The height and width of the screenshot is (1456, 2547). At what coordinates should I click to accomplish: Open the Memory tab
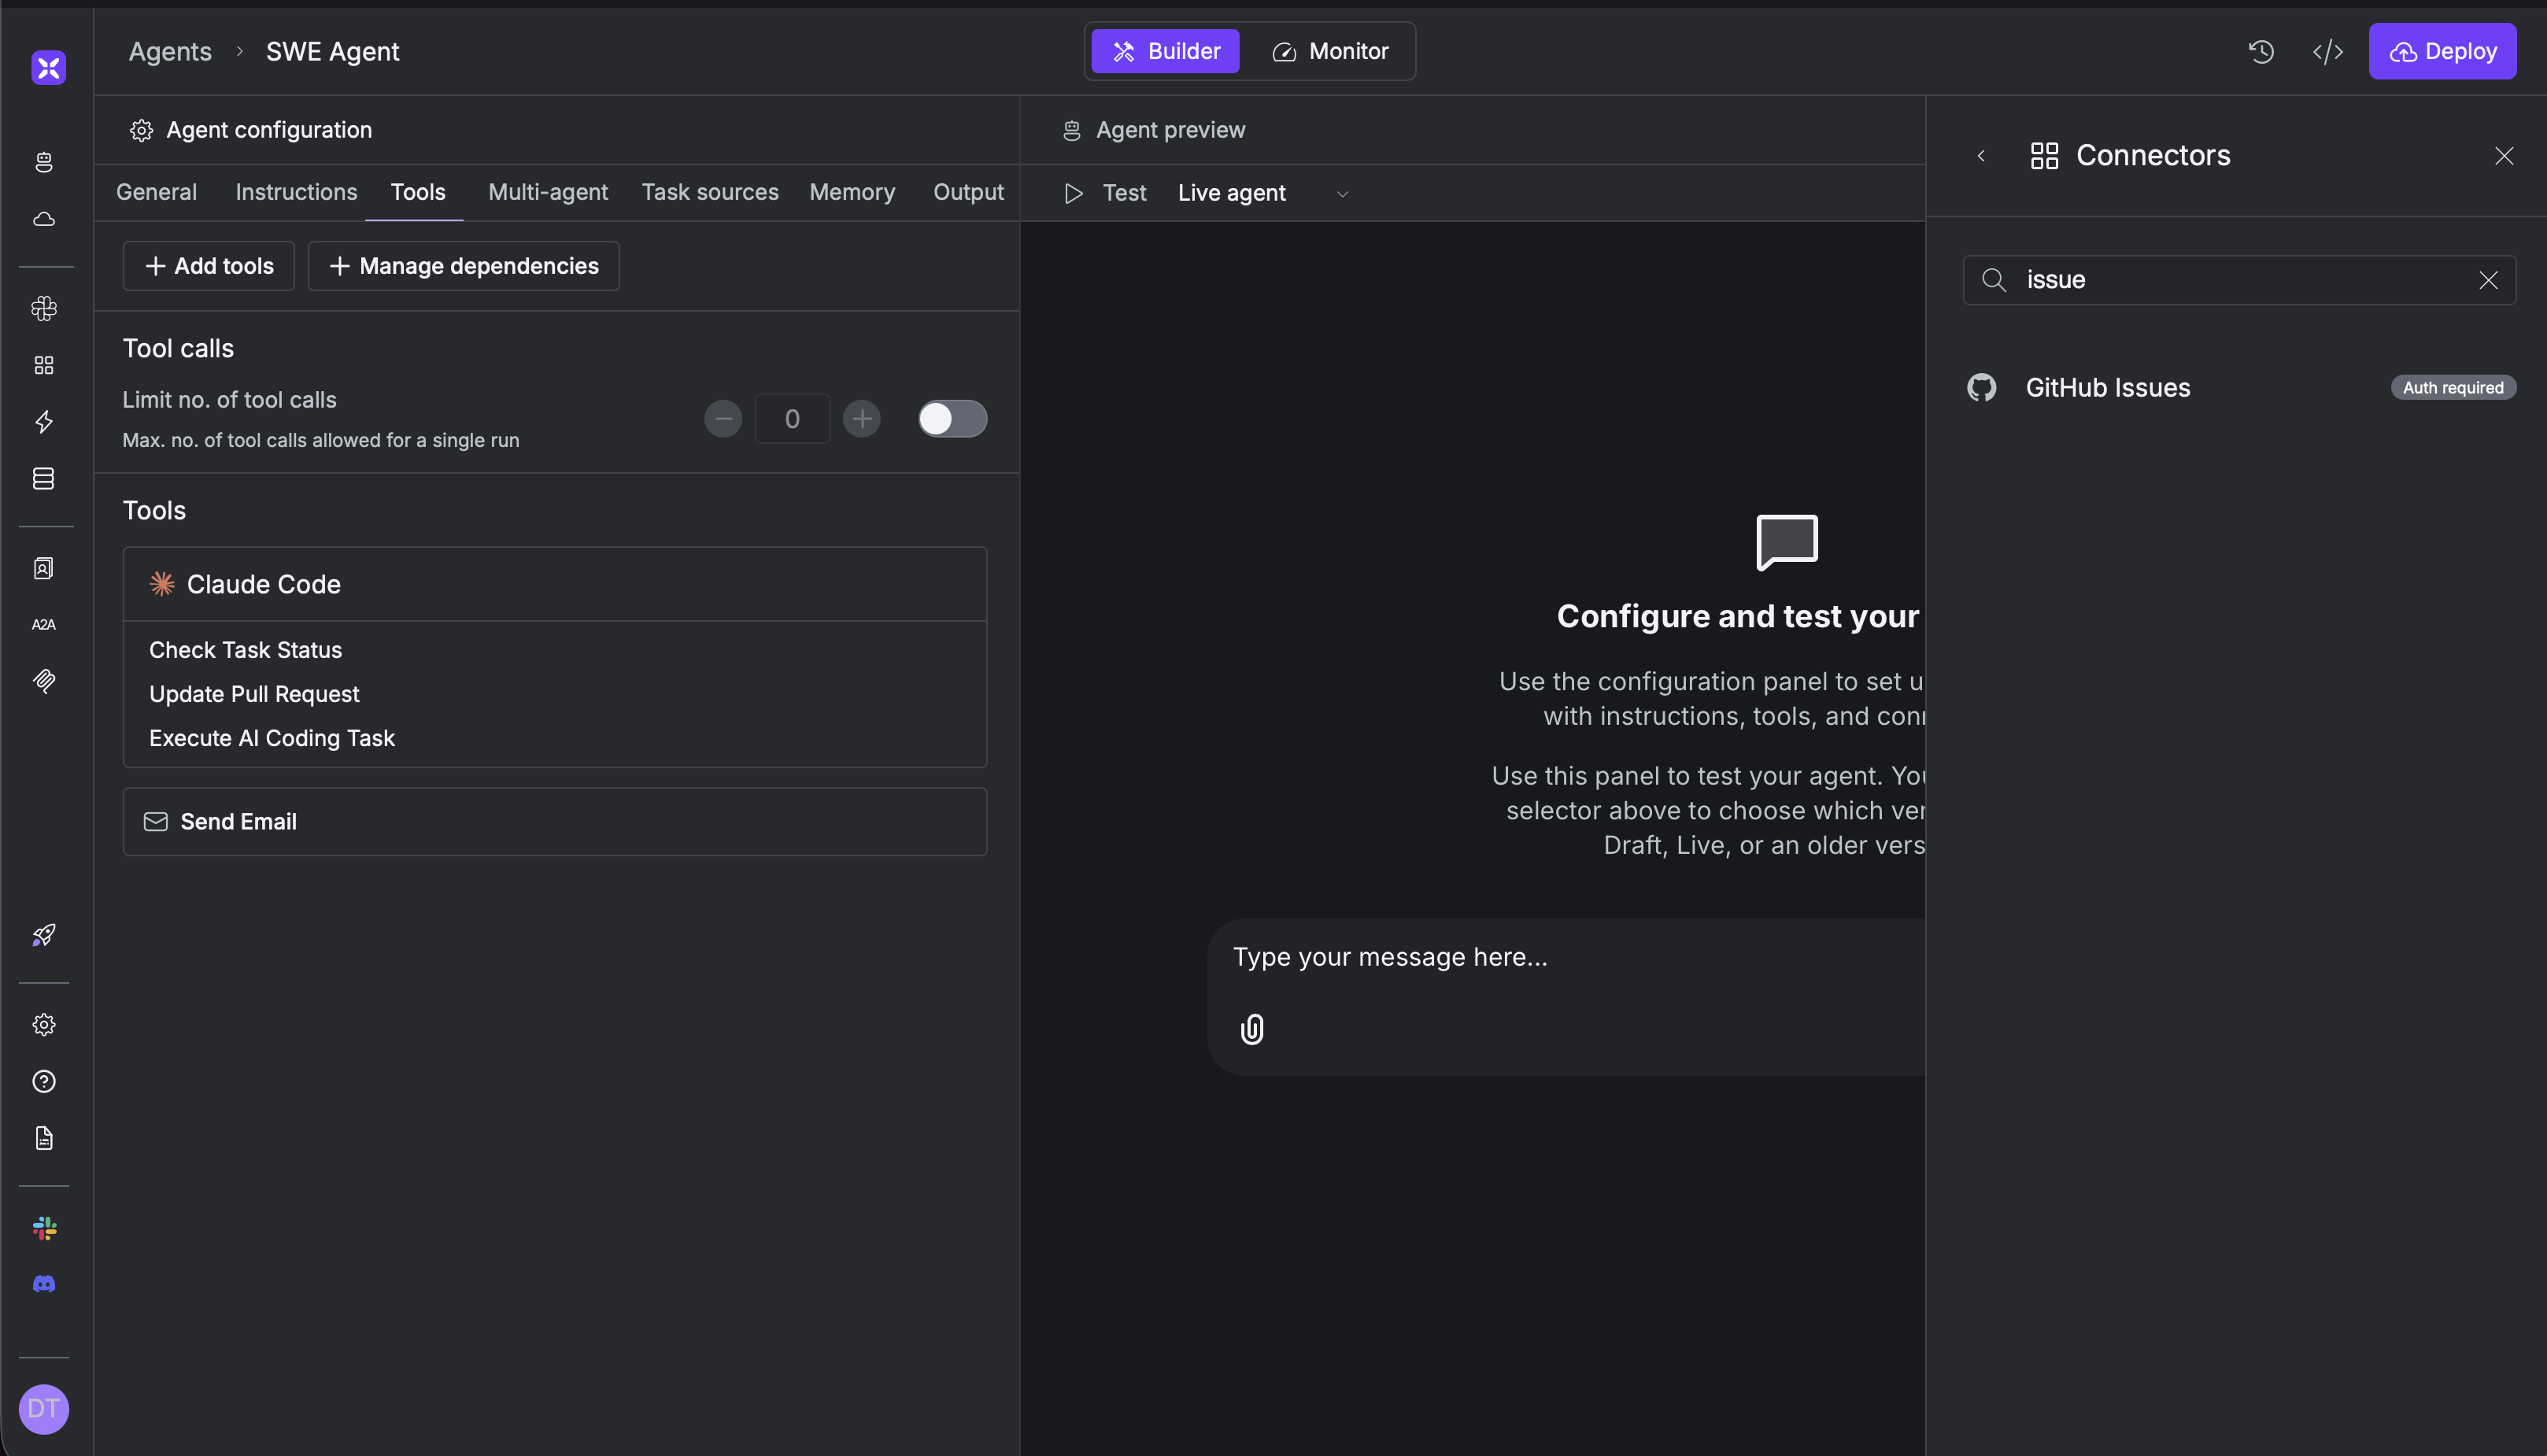pos(852,192)
